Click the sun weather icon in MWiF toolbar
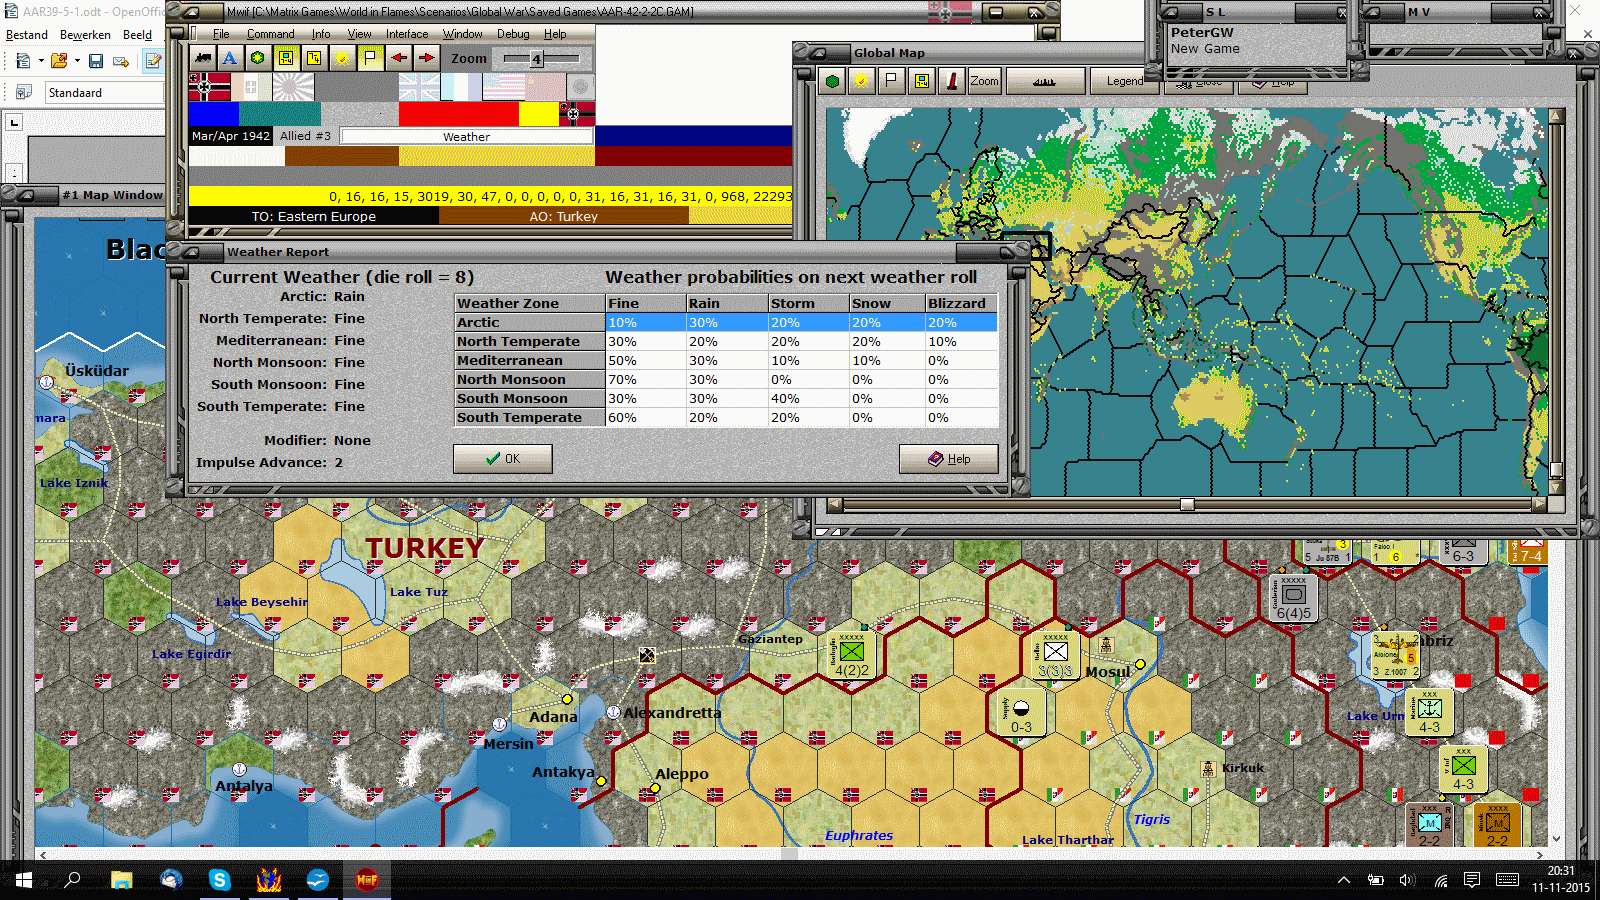 [342, 58]
